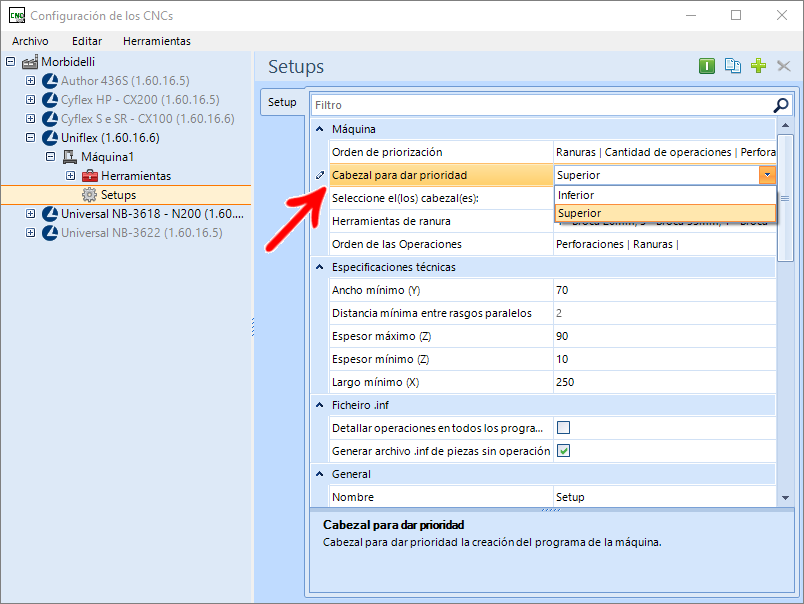Enable Detallar operaciones en todos los programas

(564, 428)
